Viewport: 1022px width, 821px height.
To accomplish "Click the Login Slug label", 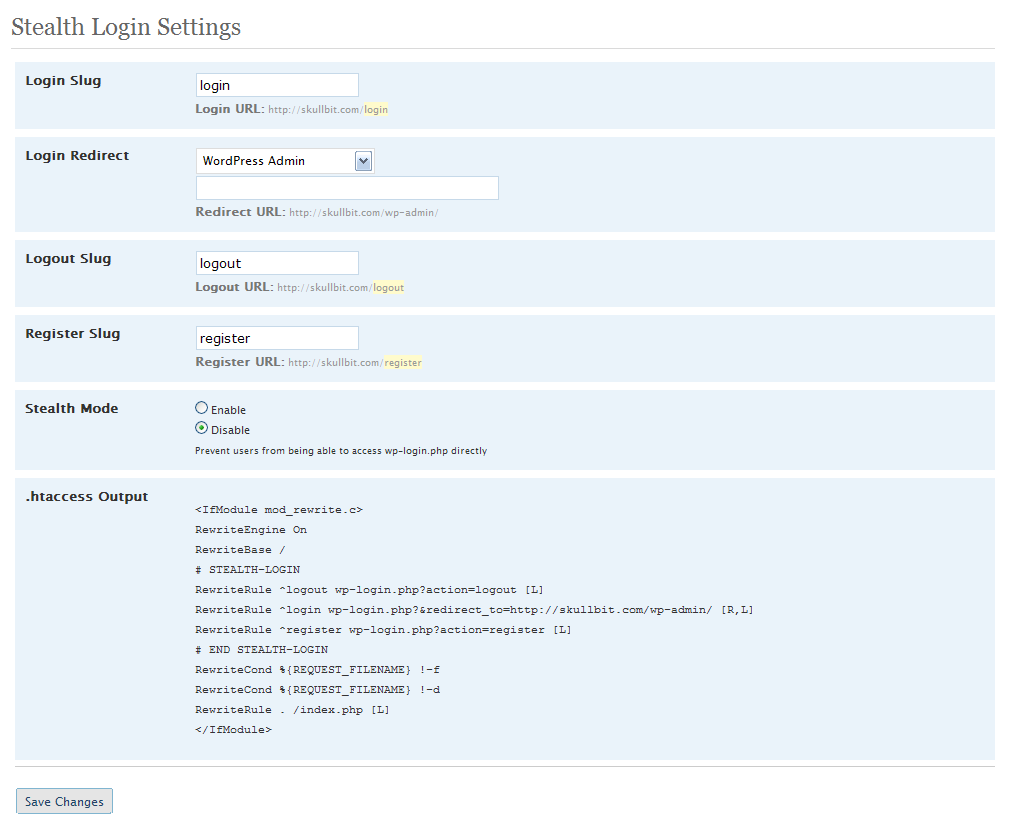I will pos(63,81).
